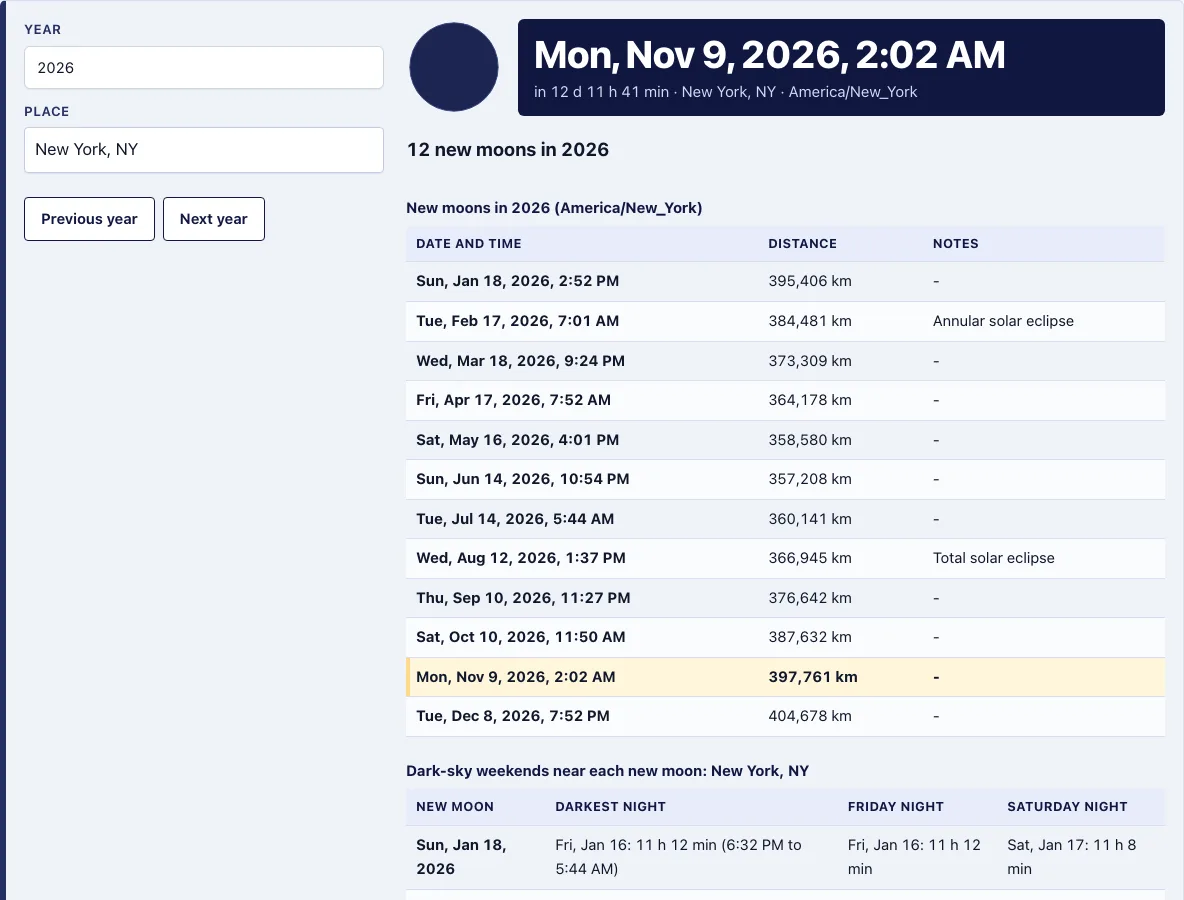Image resolution: width=1184 pixels, height=900 pixels.
Task: Select row Sun, Jan 18, 2026, 2:52 PM
Action: (x=785, y=282)
